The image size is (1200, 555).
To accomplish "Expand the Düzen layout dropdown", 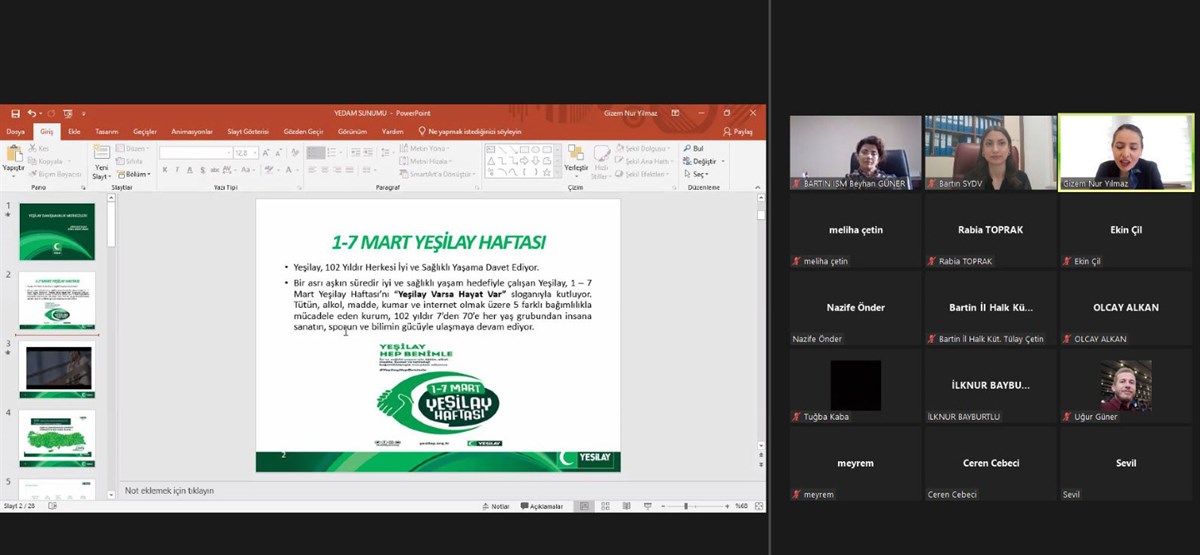I will [132, 148].
